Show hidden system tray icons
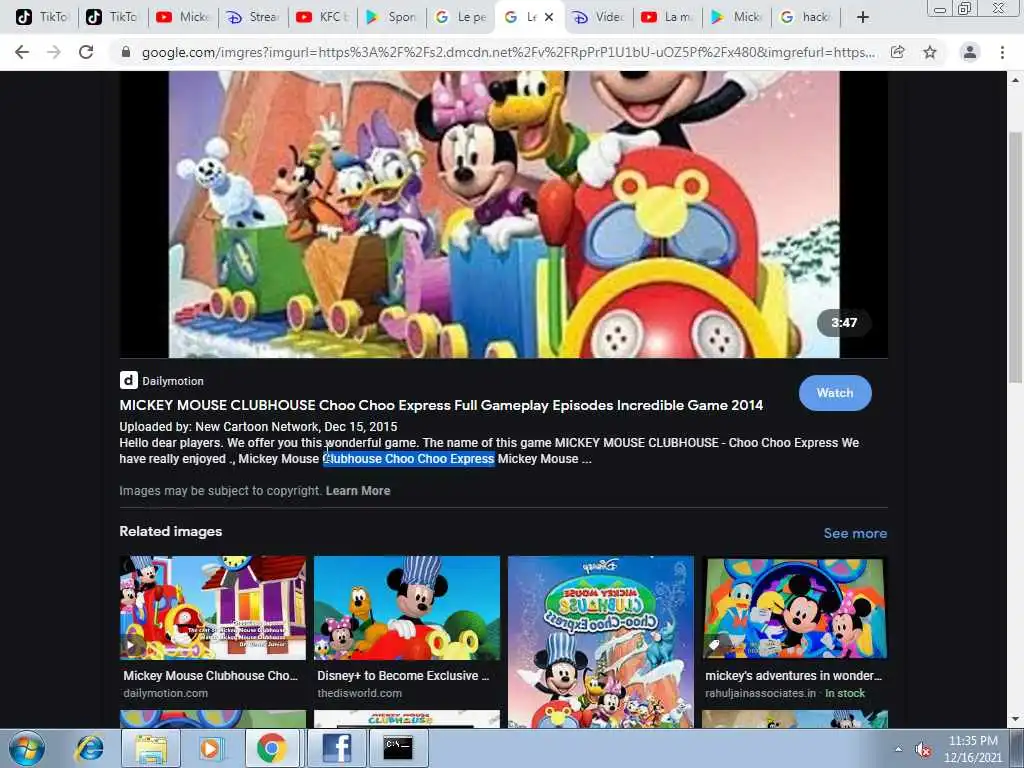Image resolution: width=1024 pixels, height=768 pixels. tap(899, 749)
